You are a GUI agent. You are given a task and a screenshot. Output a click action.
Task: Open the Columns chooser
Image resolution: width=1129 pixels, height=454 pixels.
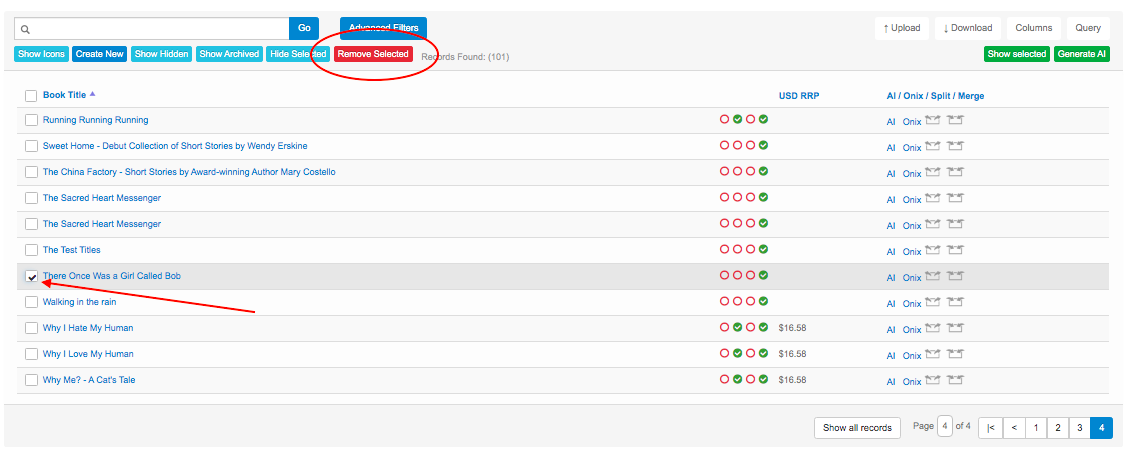pyautogui.click(x=1033, y=28)
